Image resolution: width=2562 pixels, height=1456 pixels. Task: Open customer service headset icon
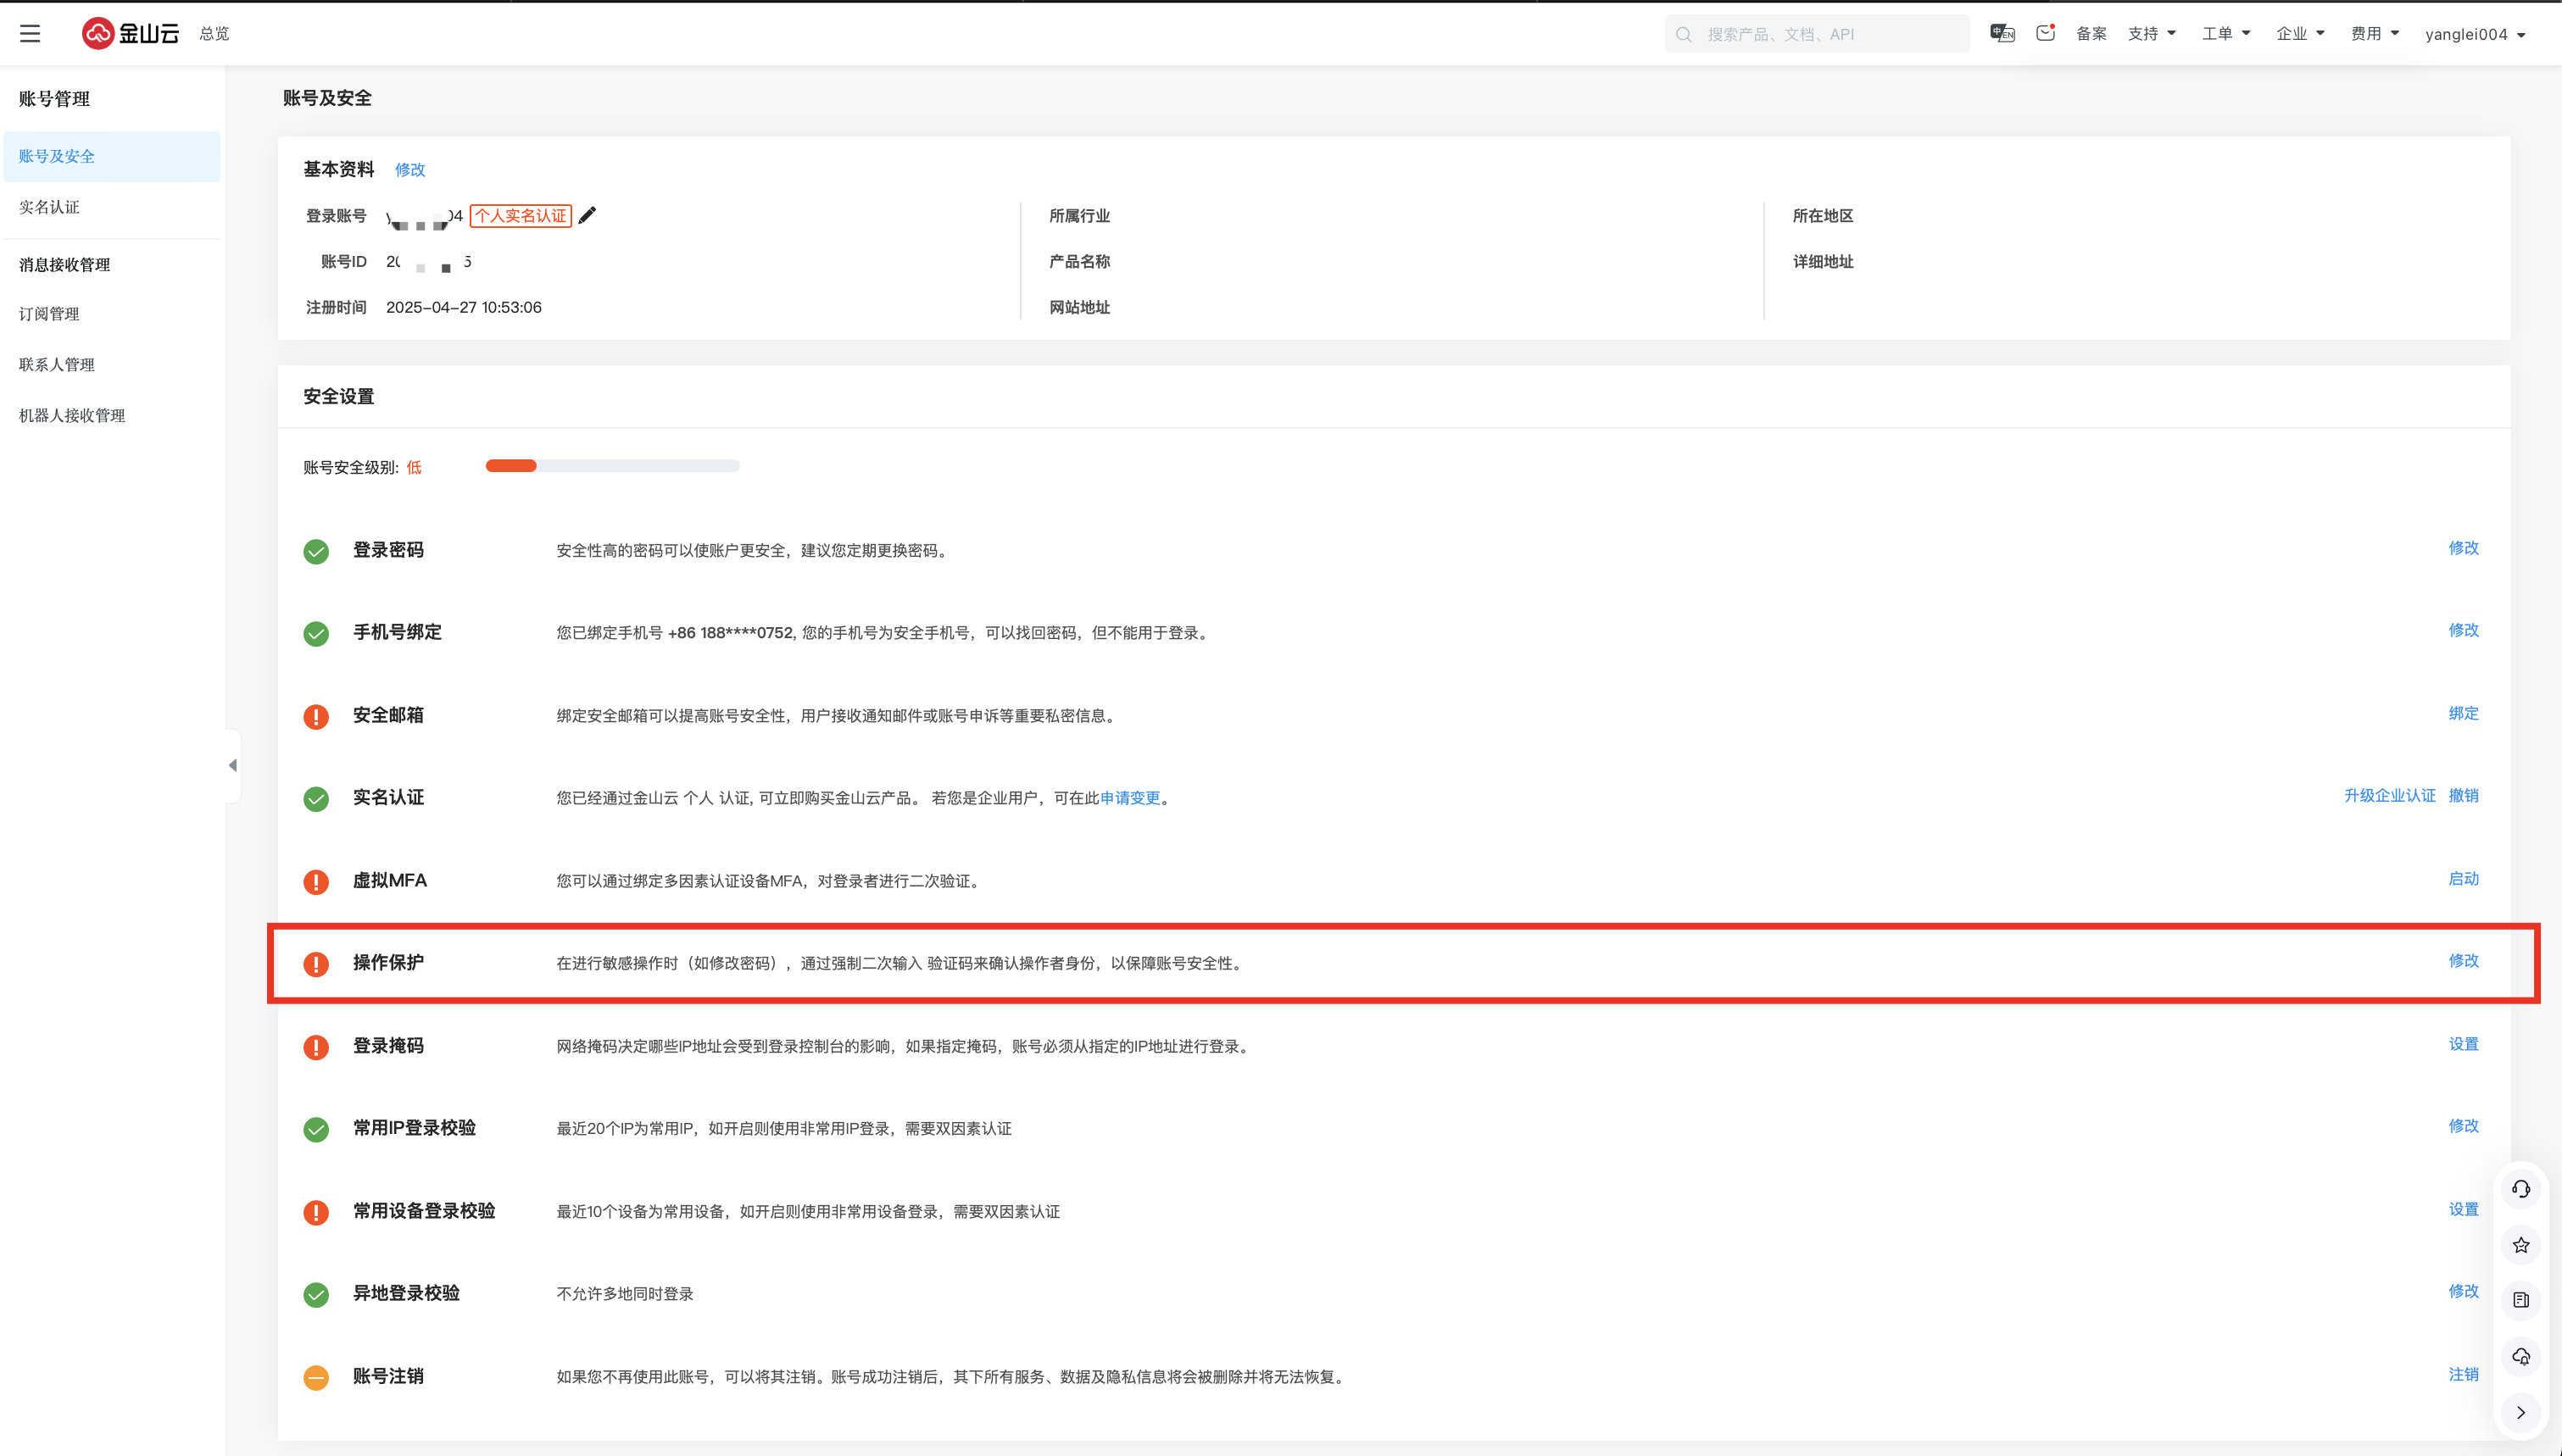[2521, 1189]
